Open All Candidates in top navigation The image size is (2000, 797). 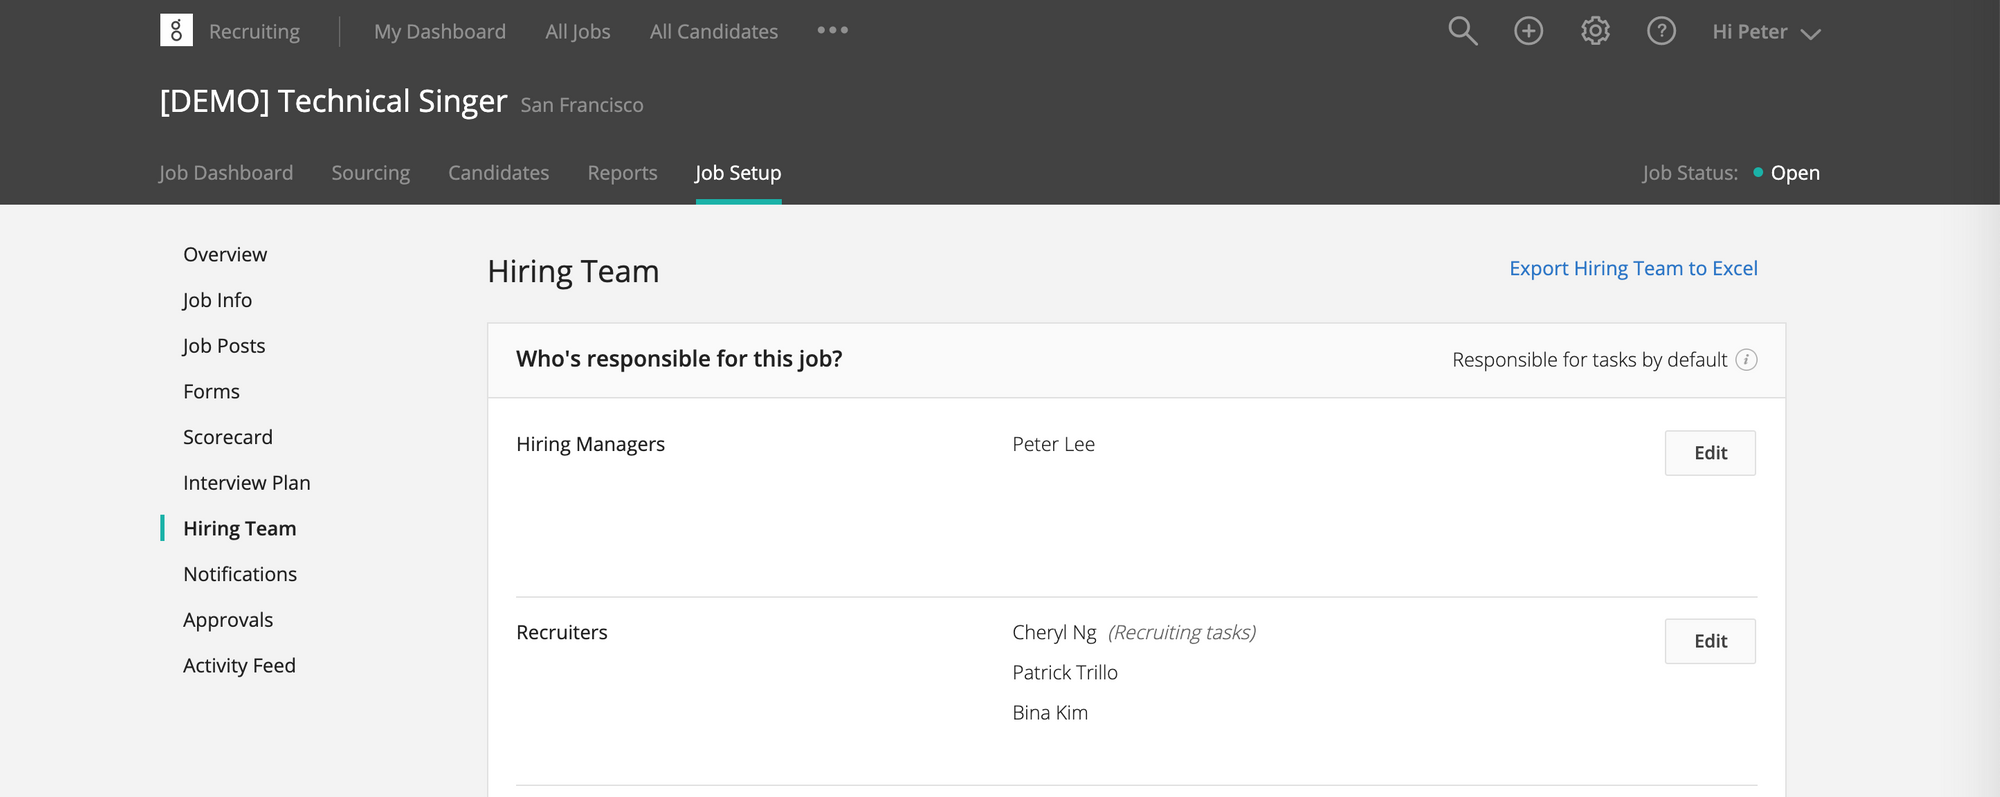coord(713,32)
